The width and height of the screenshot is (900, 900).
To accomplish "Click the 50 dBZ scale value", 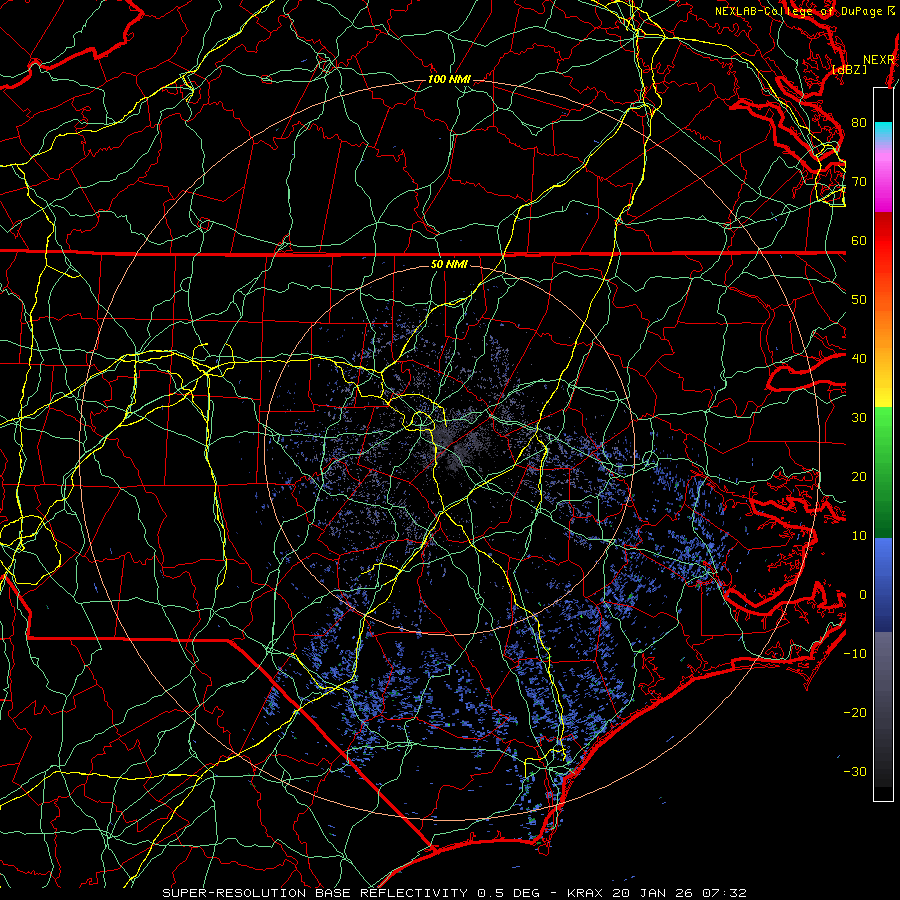I will [x=859, y=300].
